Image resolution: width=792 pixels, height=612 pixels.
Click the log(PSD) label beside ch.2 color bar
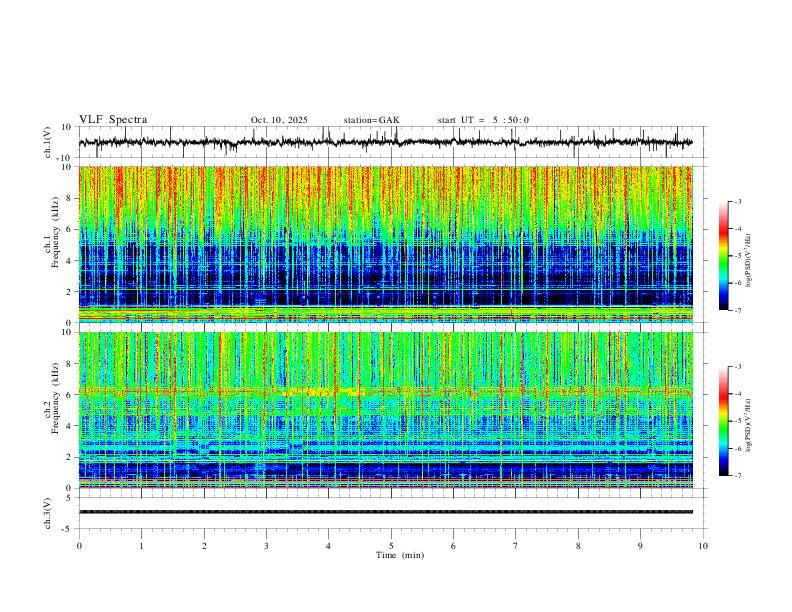click(748, 425)
